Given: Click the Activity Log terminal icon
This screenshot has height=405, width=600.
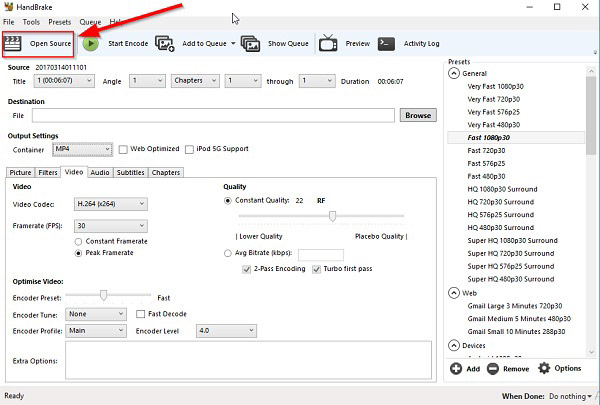Looking at the screenshot, I should pos(386,44).
